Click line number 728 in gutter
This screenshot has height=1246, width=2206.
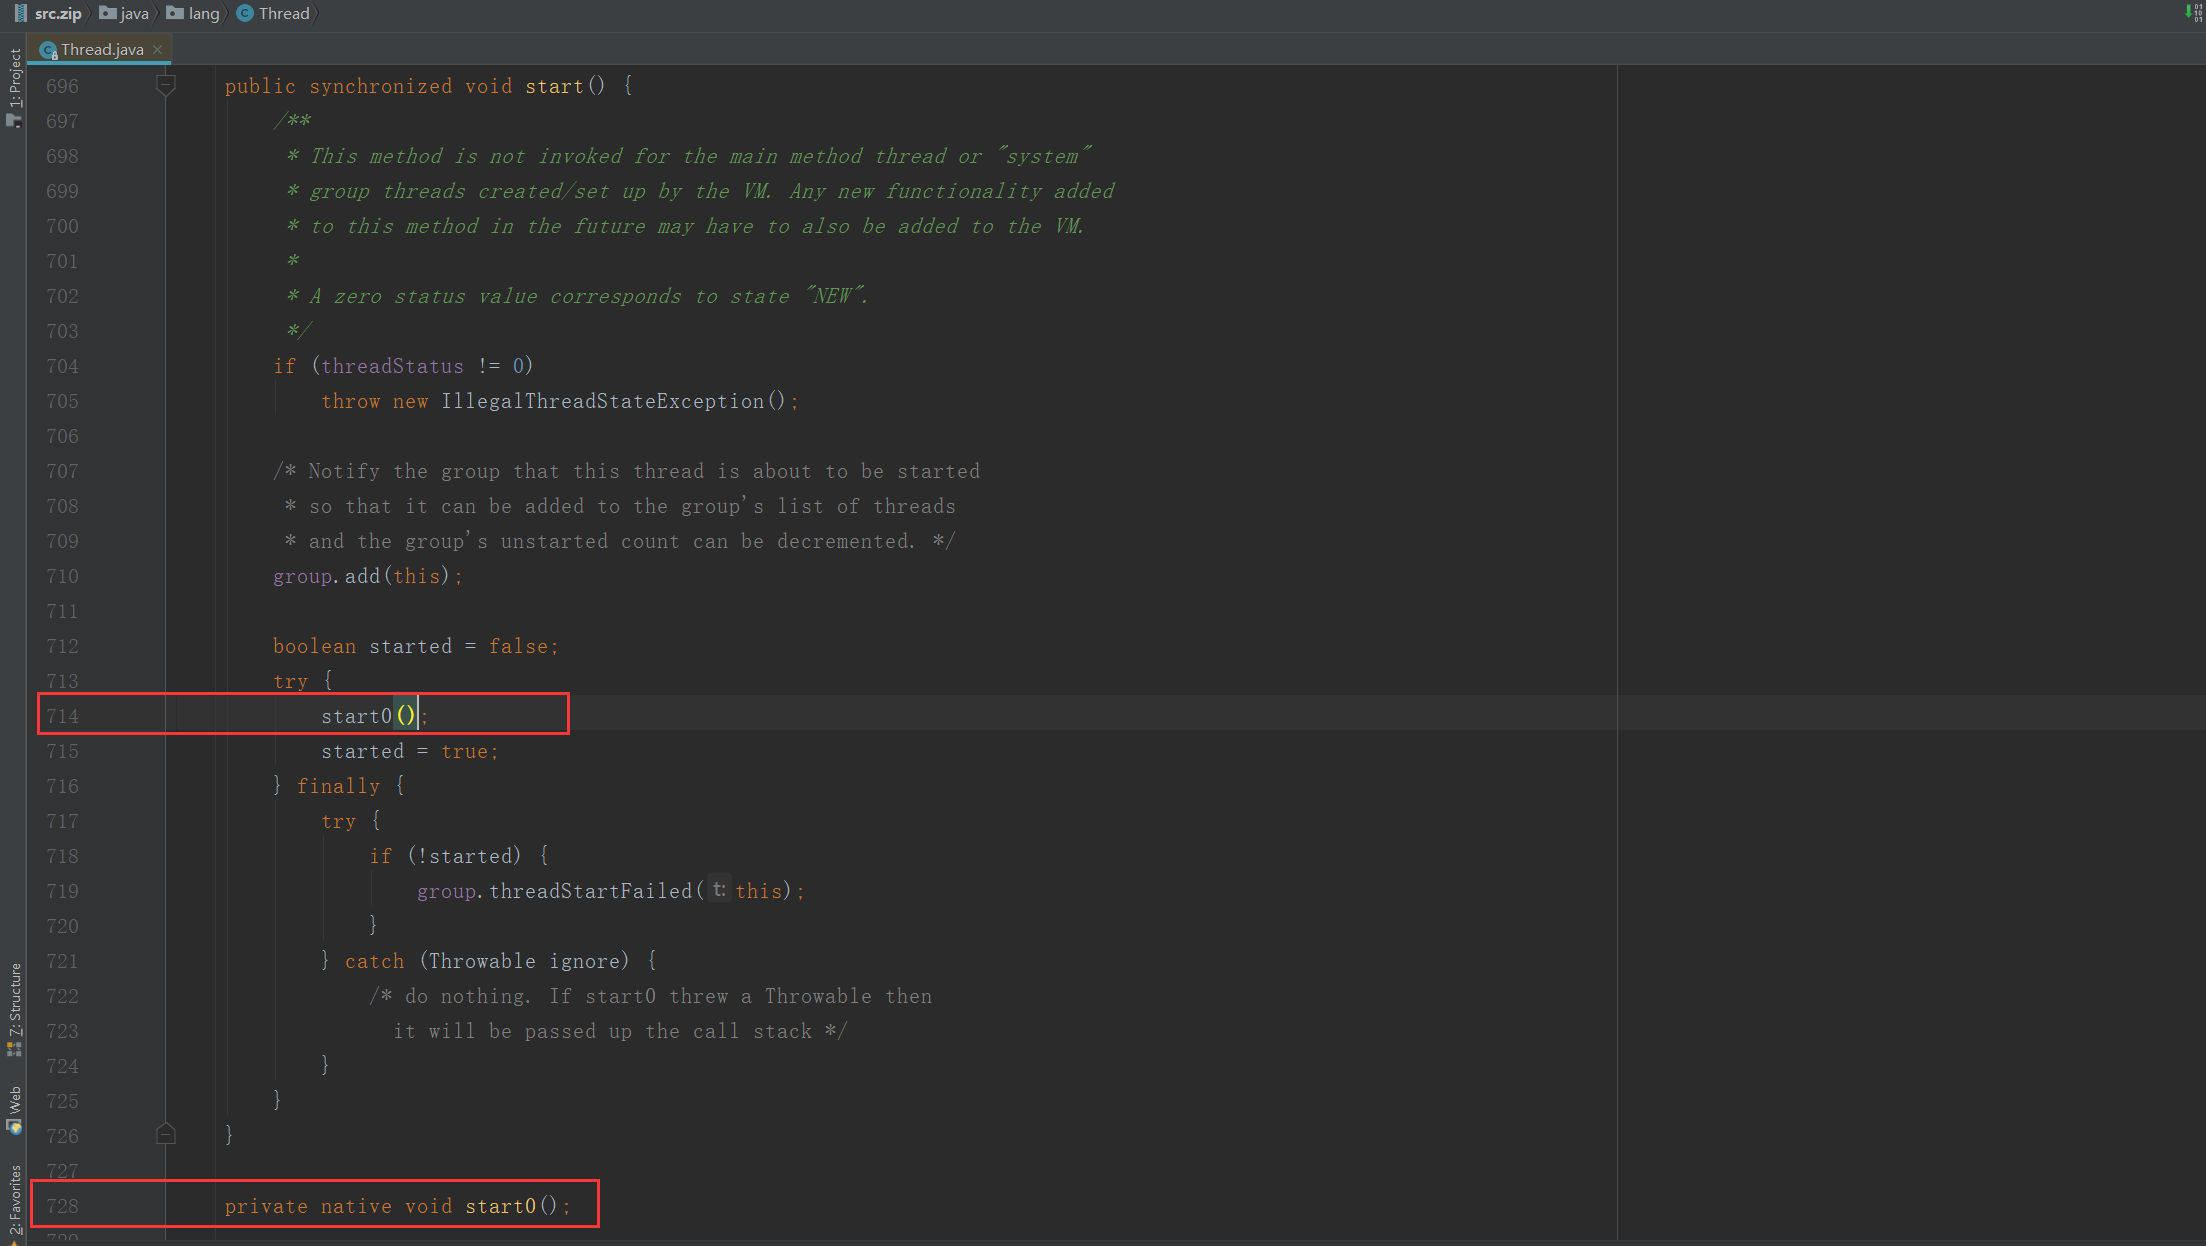(62, 1206)
